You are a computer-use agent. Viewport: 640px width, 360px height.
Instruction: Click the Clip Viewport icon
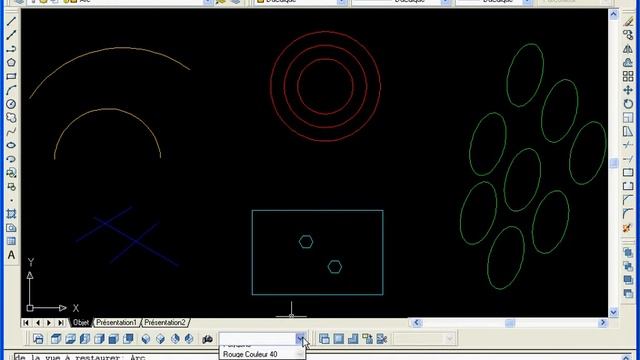pyautogui.click(x=382, y=339)
